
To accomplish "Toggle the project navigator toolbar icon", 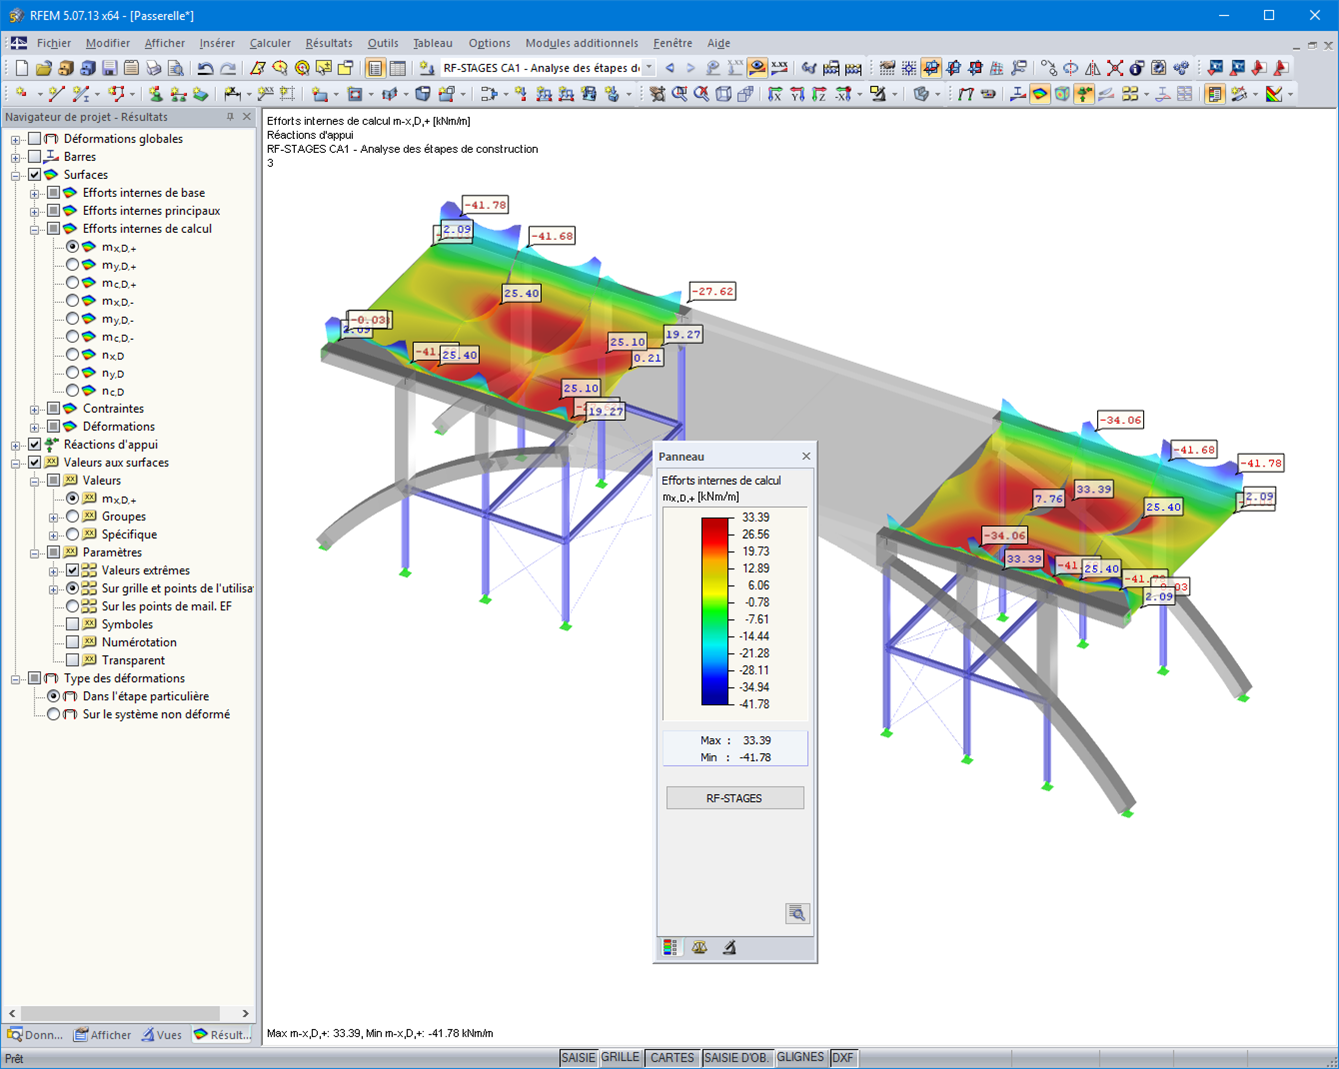I will [375, 68].
